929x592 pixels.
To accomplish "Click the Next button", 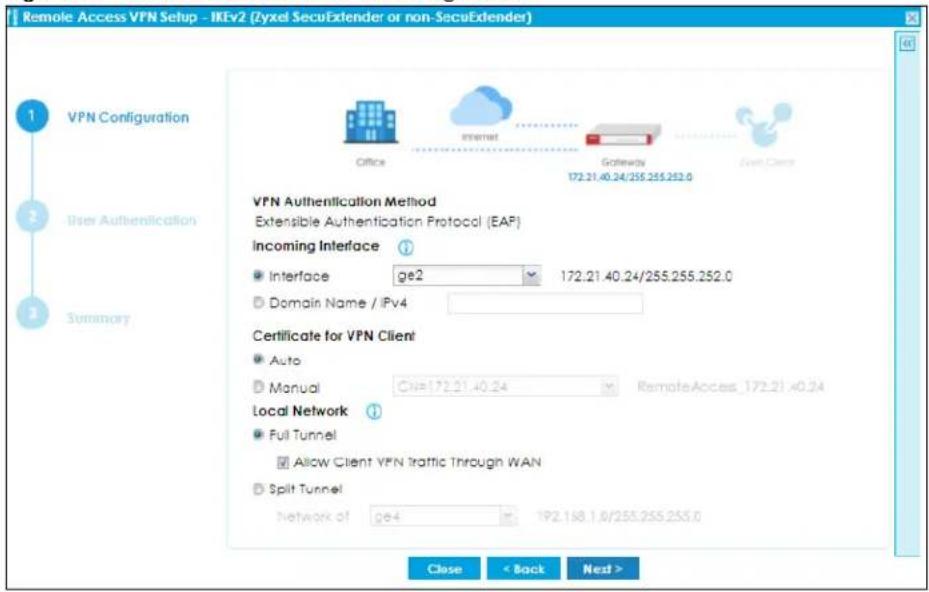I will (x=603, y=569).
